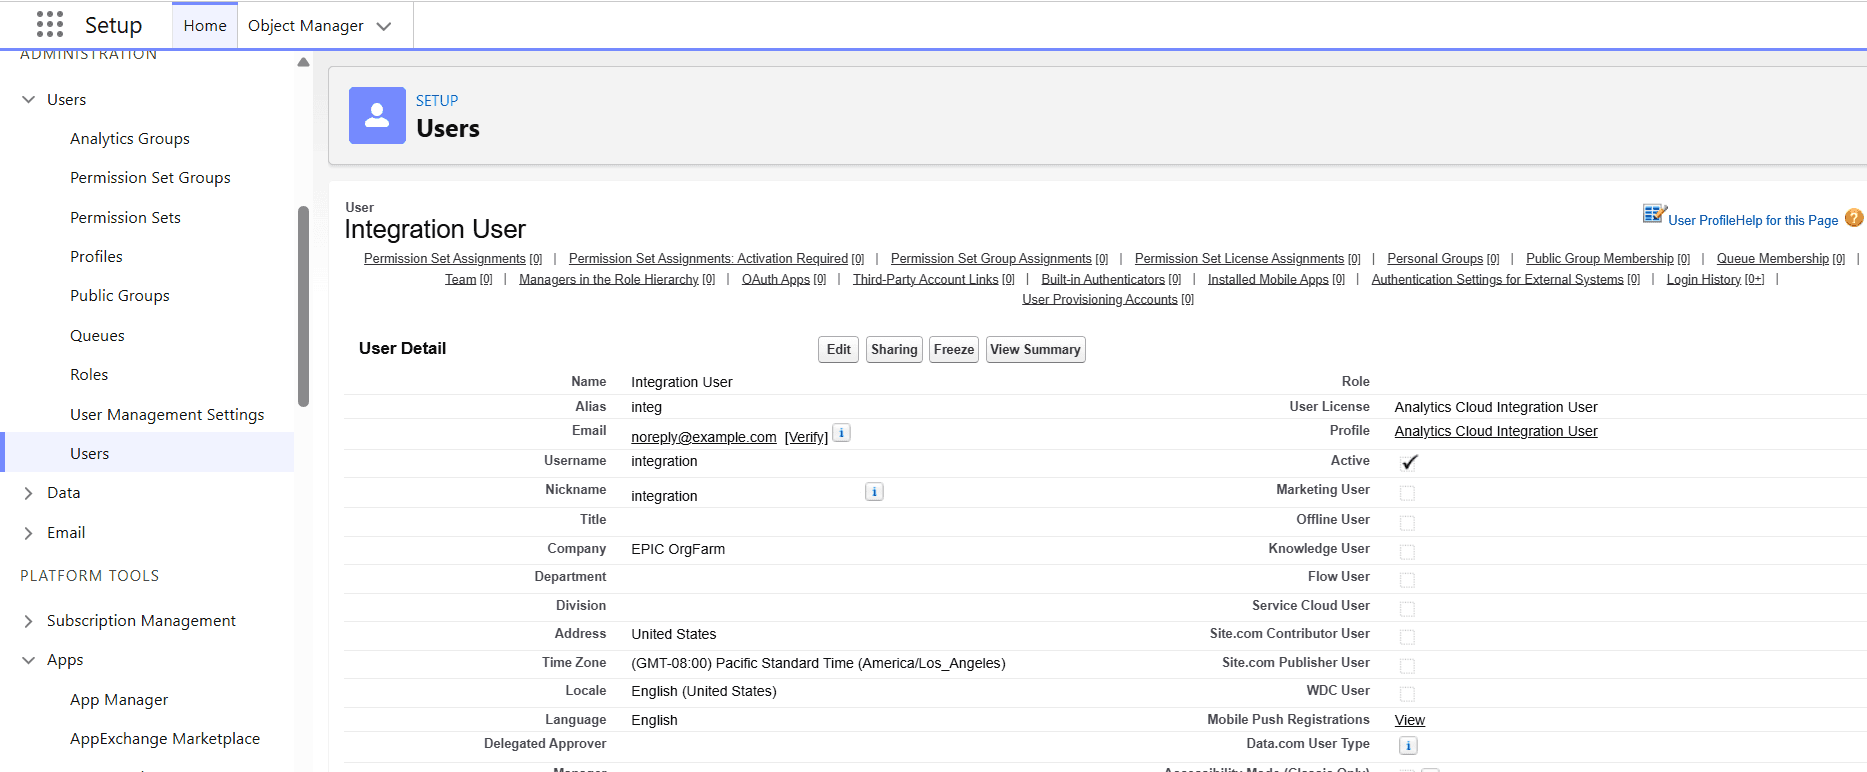The height and width of the screenshot is (772, 1867).
Task: Switch to the Object Manager tab
Action: tap(305, 25)
